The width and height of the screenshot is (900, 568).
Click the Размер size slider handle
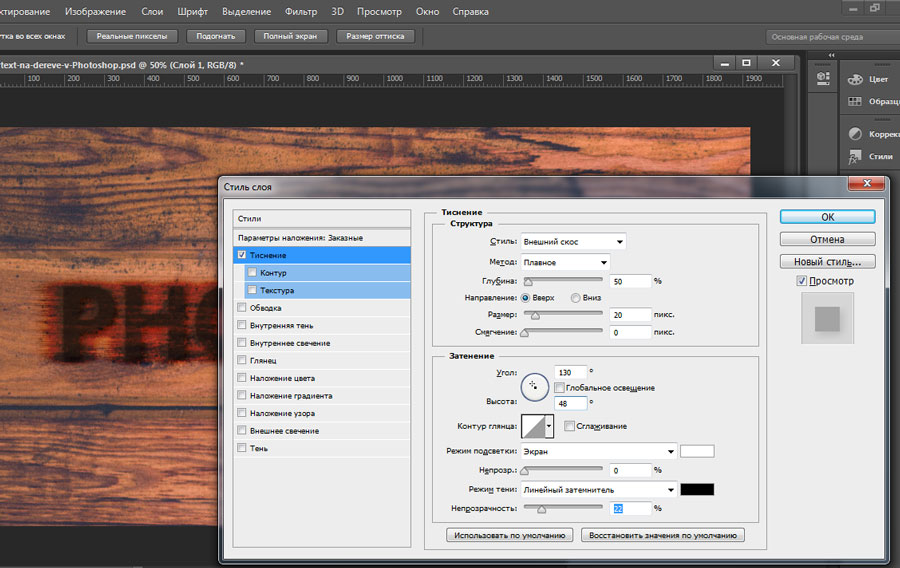coord(535,316)
